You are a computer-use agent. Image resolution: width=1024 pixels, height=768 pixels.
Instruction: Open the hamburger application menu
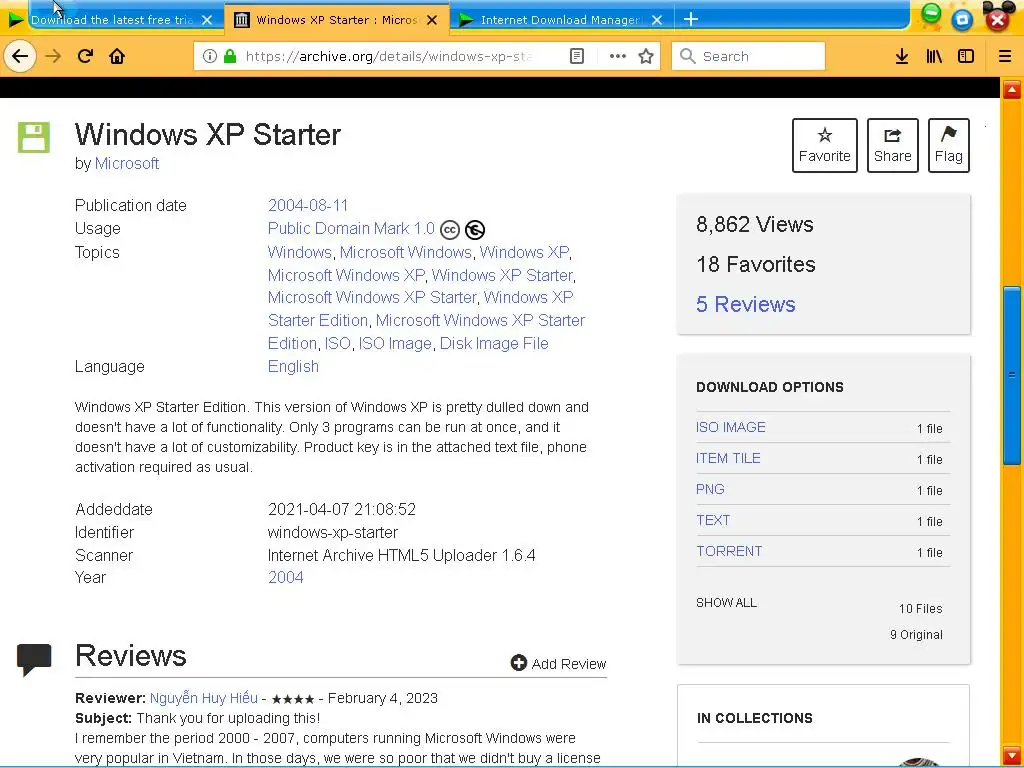1004,56
